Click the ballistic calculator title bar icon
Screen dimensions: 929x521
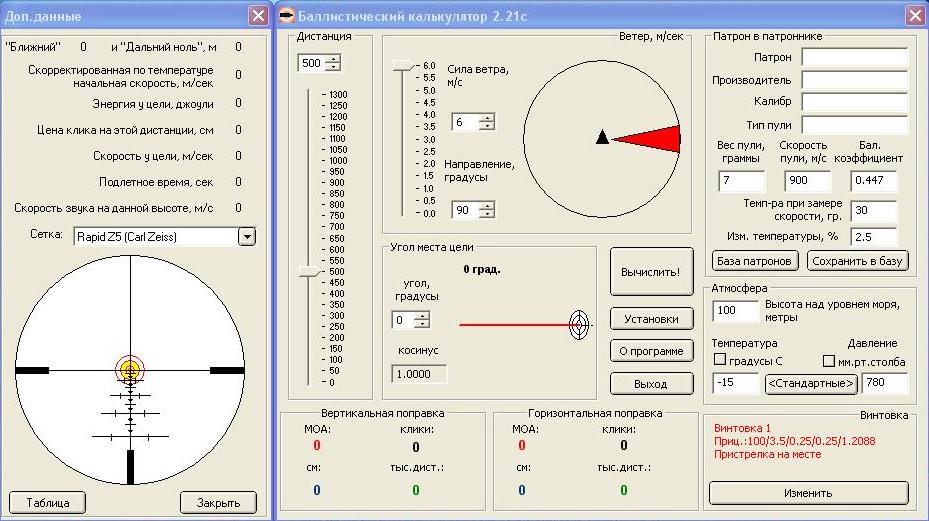(x=287, y=15)
